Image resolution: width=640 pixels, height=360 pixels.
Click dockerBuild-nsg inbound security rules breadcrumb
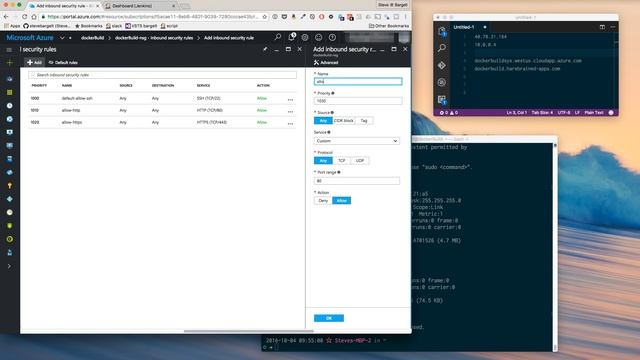point(154,38)
